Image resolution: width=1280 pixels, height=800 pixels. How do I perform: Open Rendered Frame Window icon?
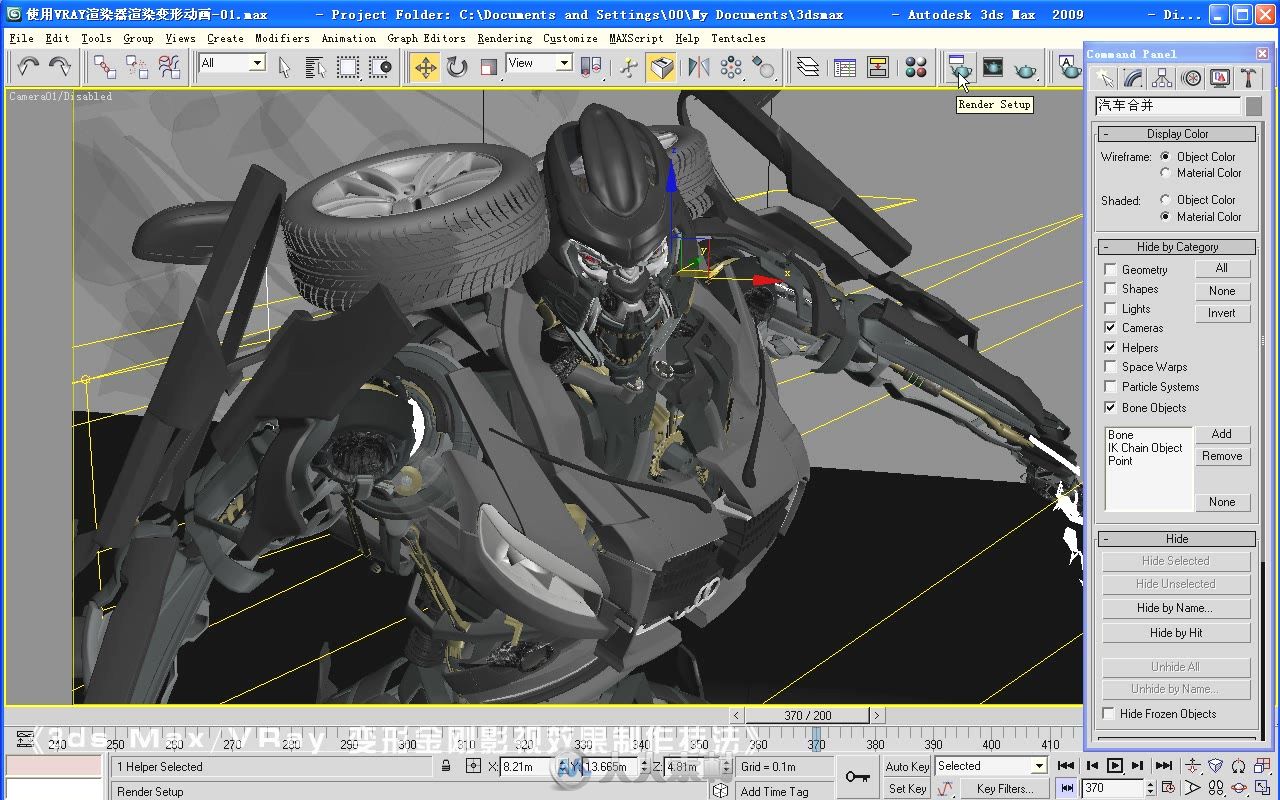(x=993, y=67)
